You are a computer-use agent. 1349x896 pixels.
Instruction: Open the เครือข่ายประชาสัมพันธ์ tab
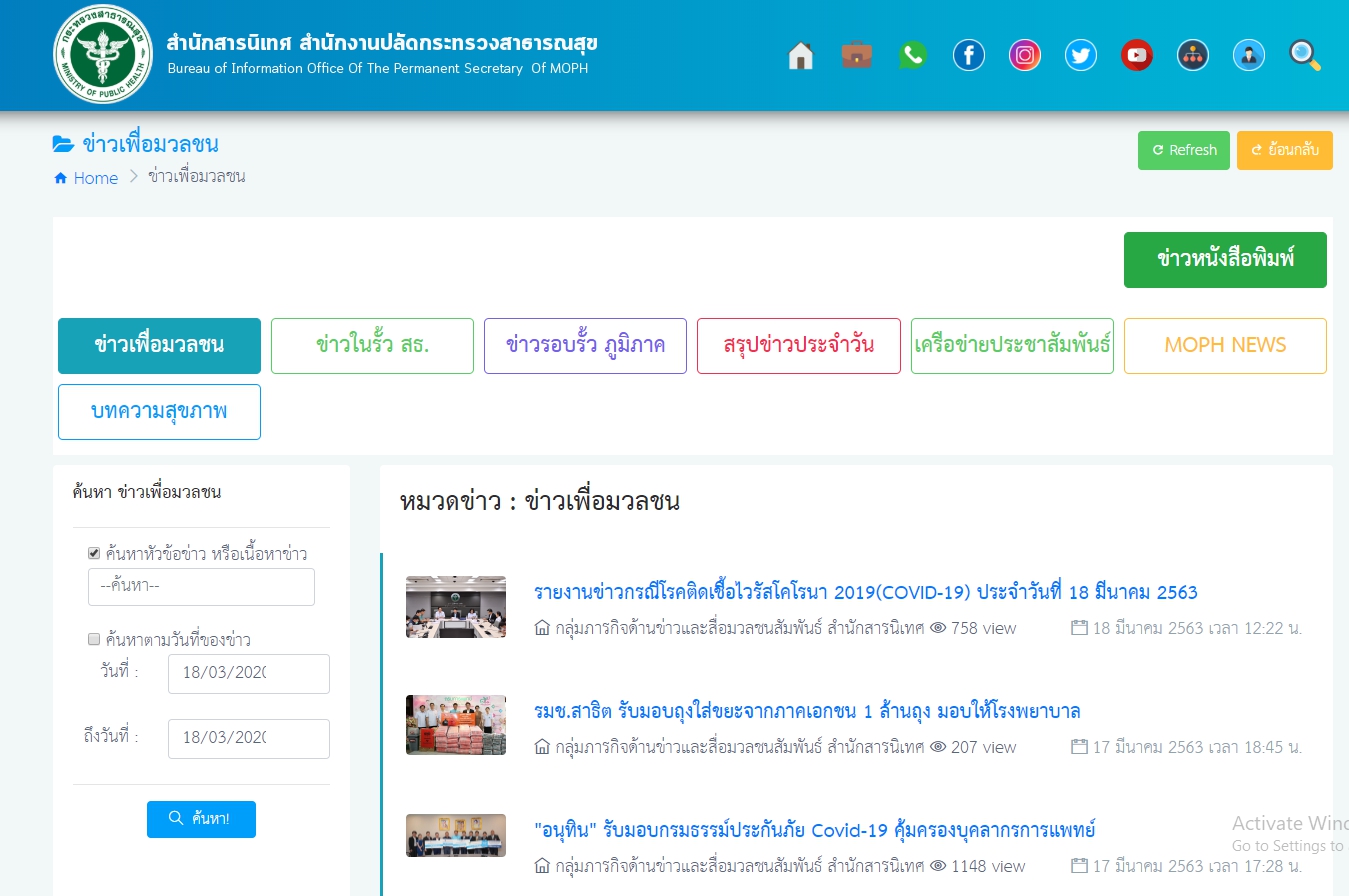[1012, 346]
